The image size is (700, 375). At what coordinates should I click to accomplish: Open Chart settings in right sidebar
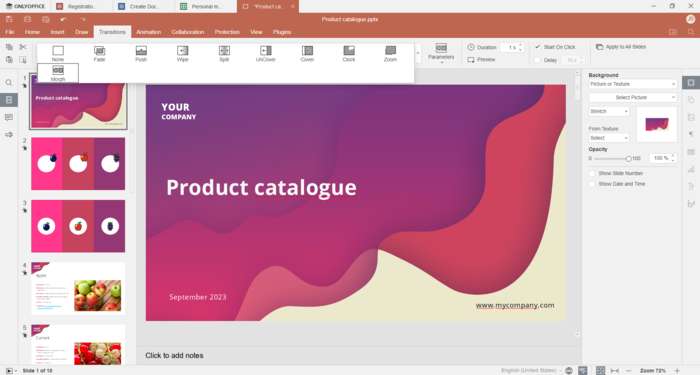click(x=691, y=169)
